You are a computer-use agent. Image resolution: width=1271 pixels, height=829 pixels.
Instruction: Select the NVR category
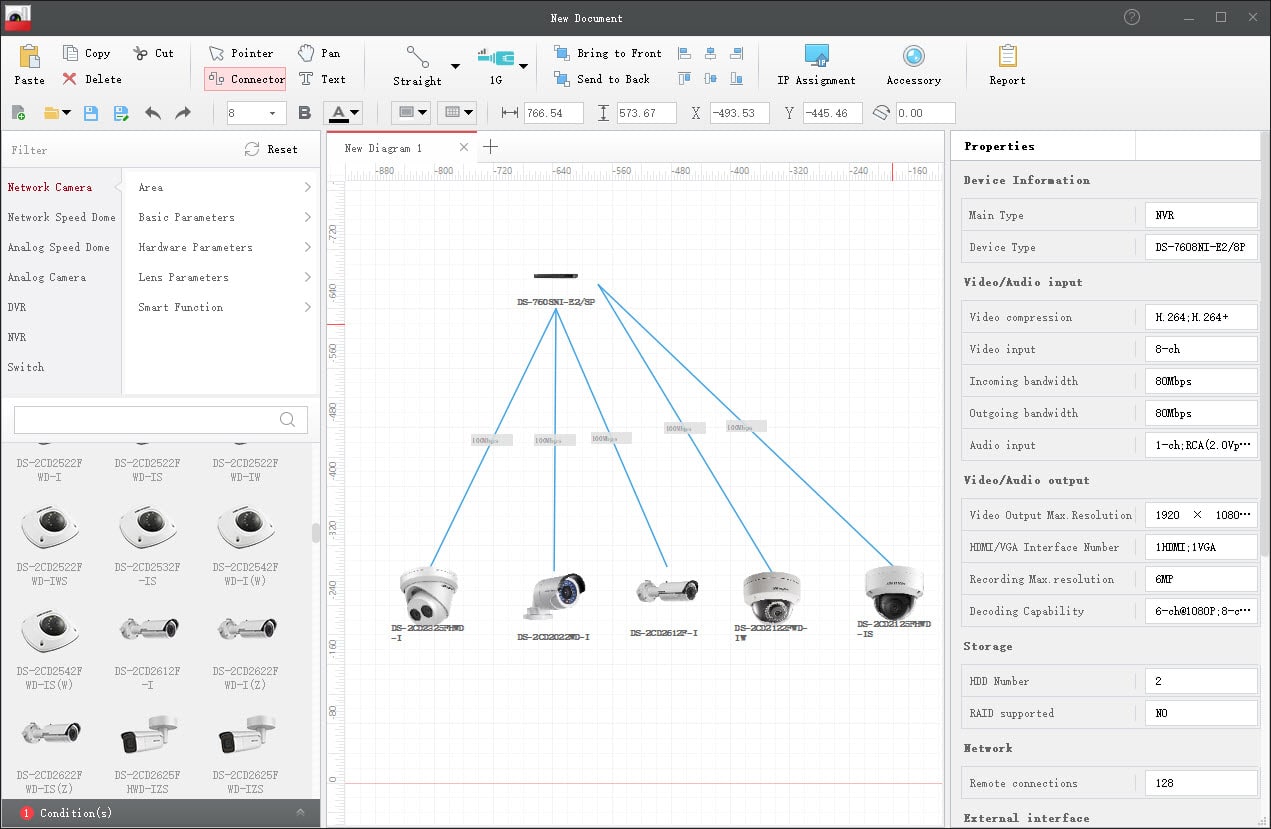16,337
